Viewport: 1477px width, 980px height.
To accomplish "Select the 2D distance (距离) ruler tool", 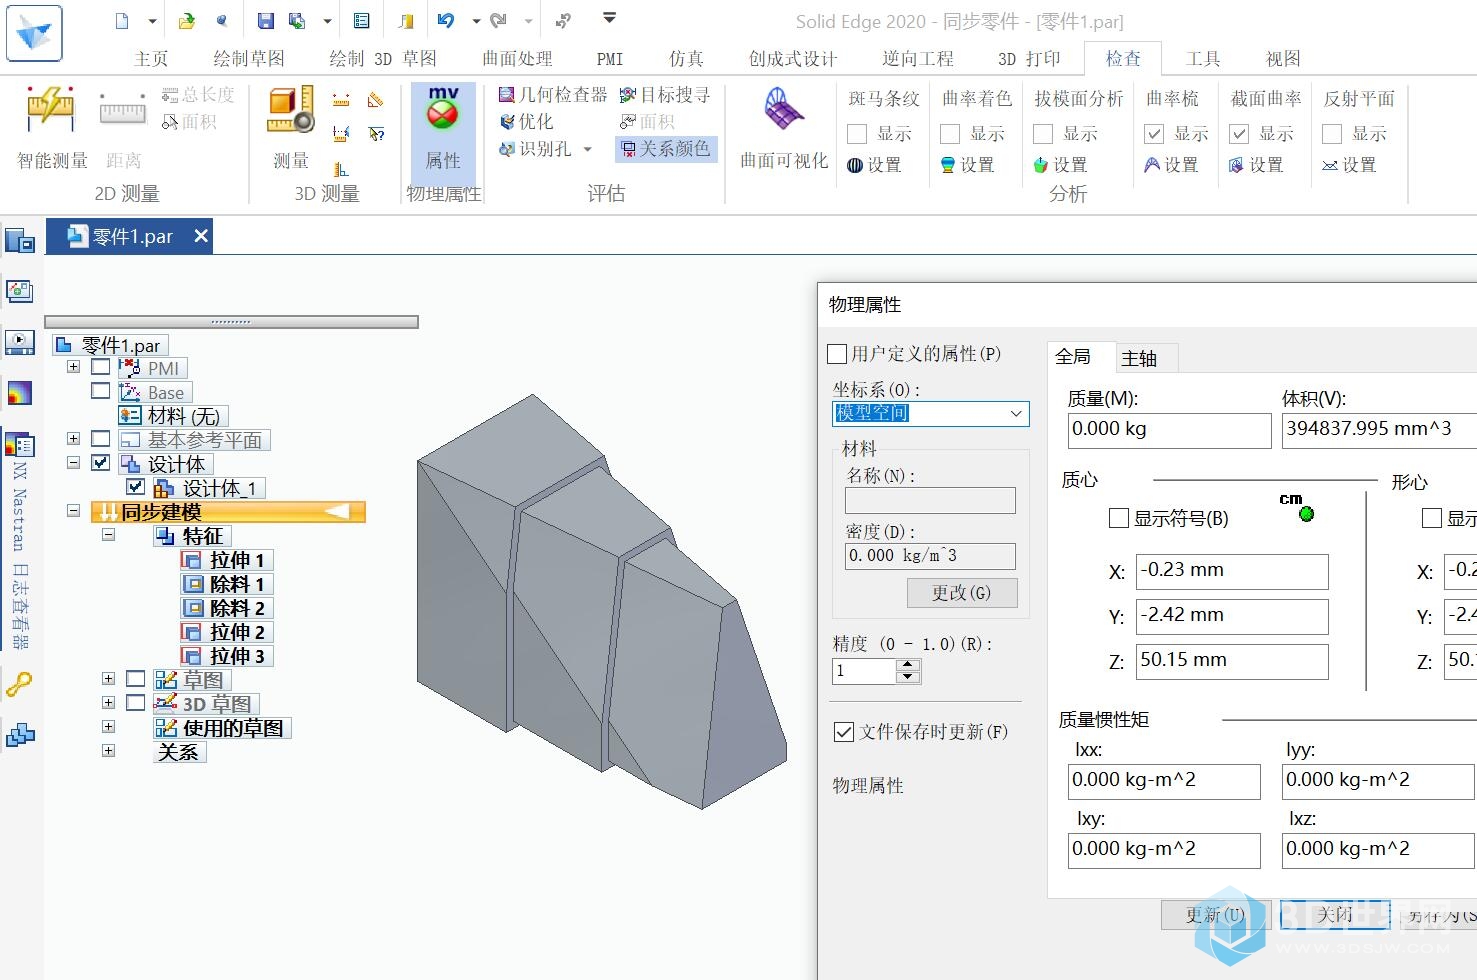I will pyautogui.click(x=123, y=128).
